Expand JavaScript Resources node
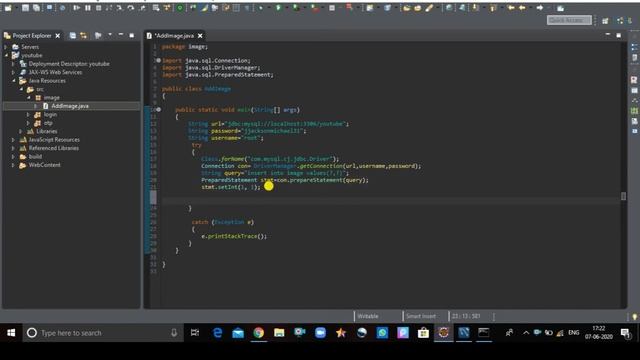The image size is (640, 360). pyautogui.click(x=13, y=140)
